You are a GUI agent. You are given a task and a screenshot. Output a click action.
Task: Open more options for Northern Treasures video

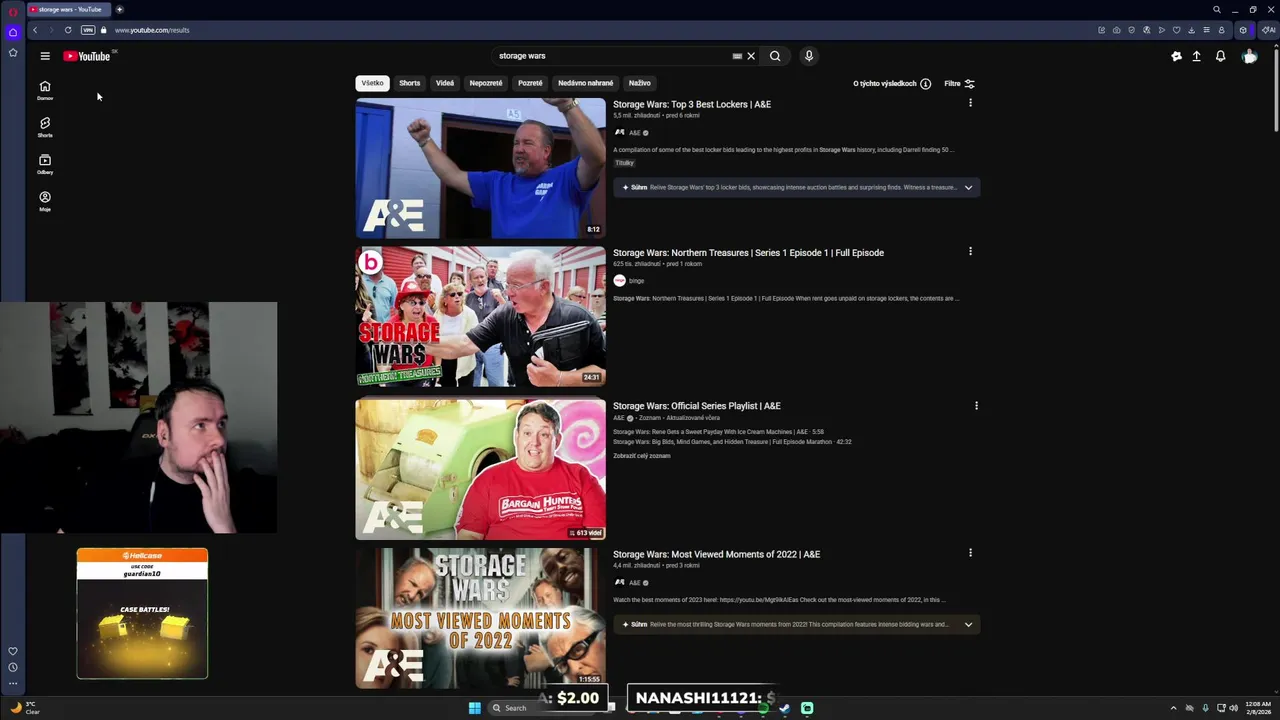click(970, 251)
